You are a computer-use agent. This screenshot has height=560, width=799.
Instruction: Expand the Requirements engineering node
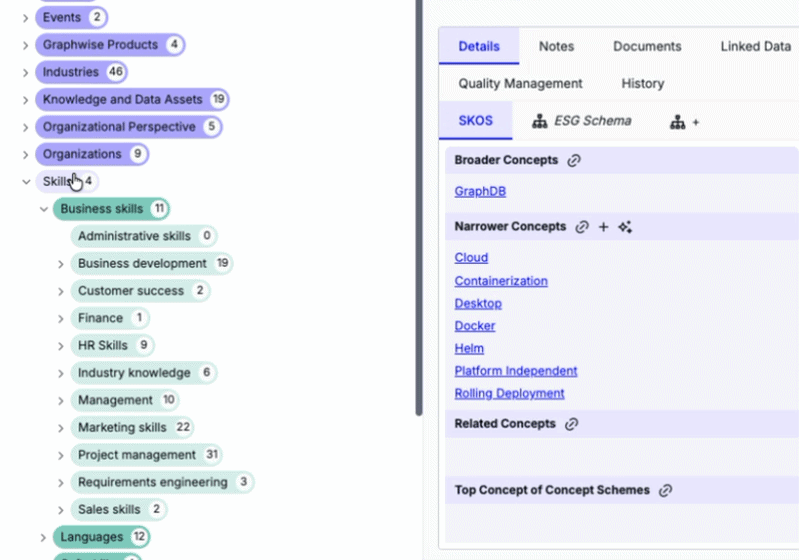point(61,483)
